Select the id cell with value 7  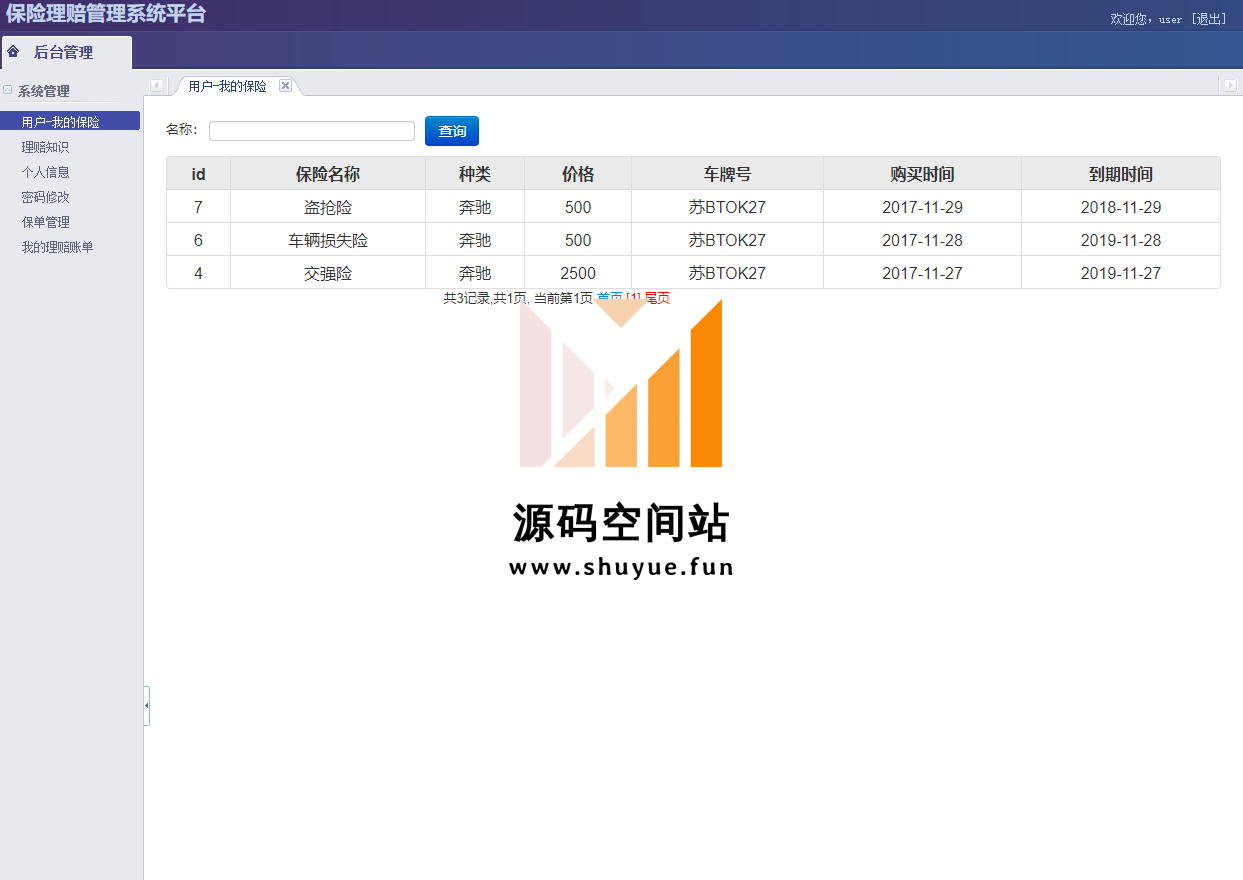[x=198, y=207]
